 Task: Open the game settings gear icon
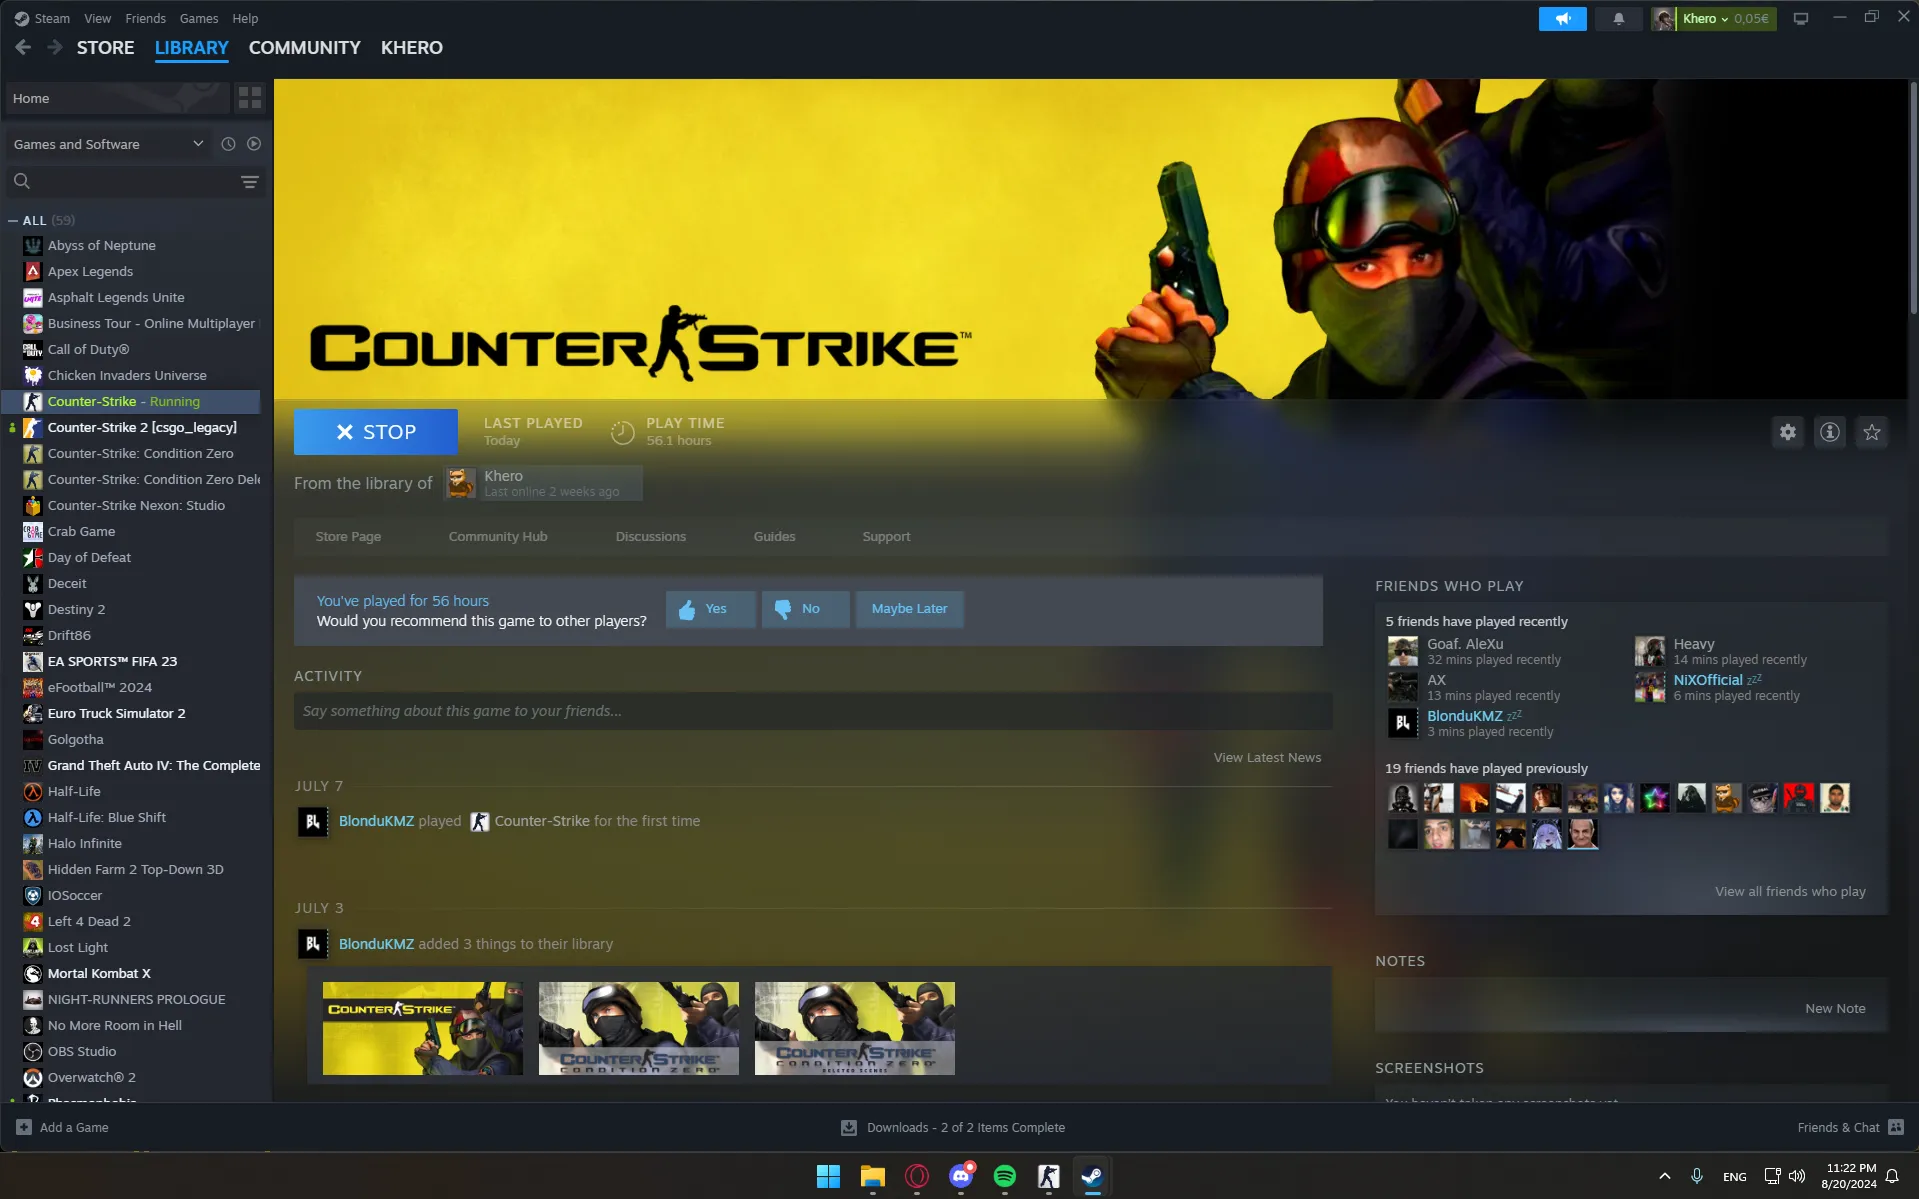tap(1787, 432)
